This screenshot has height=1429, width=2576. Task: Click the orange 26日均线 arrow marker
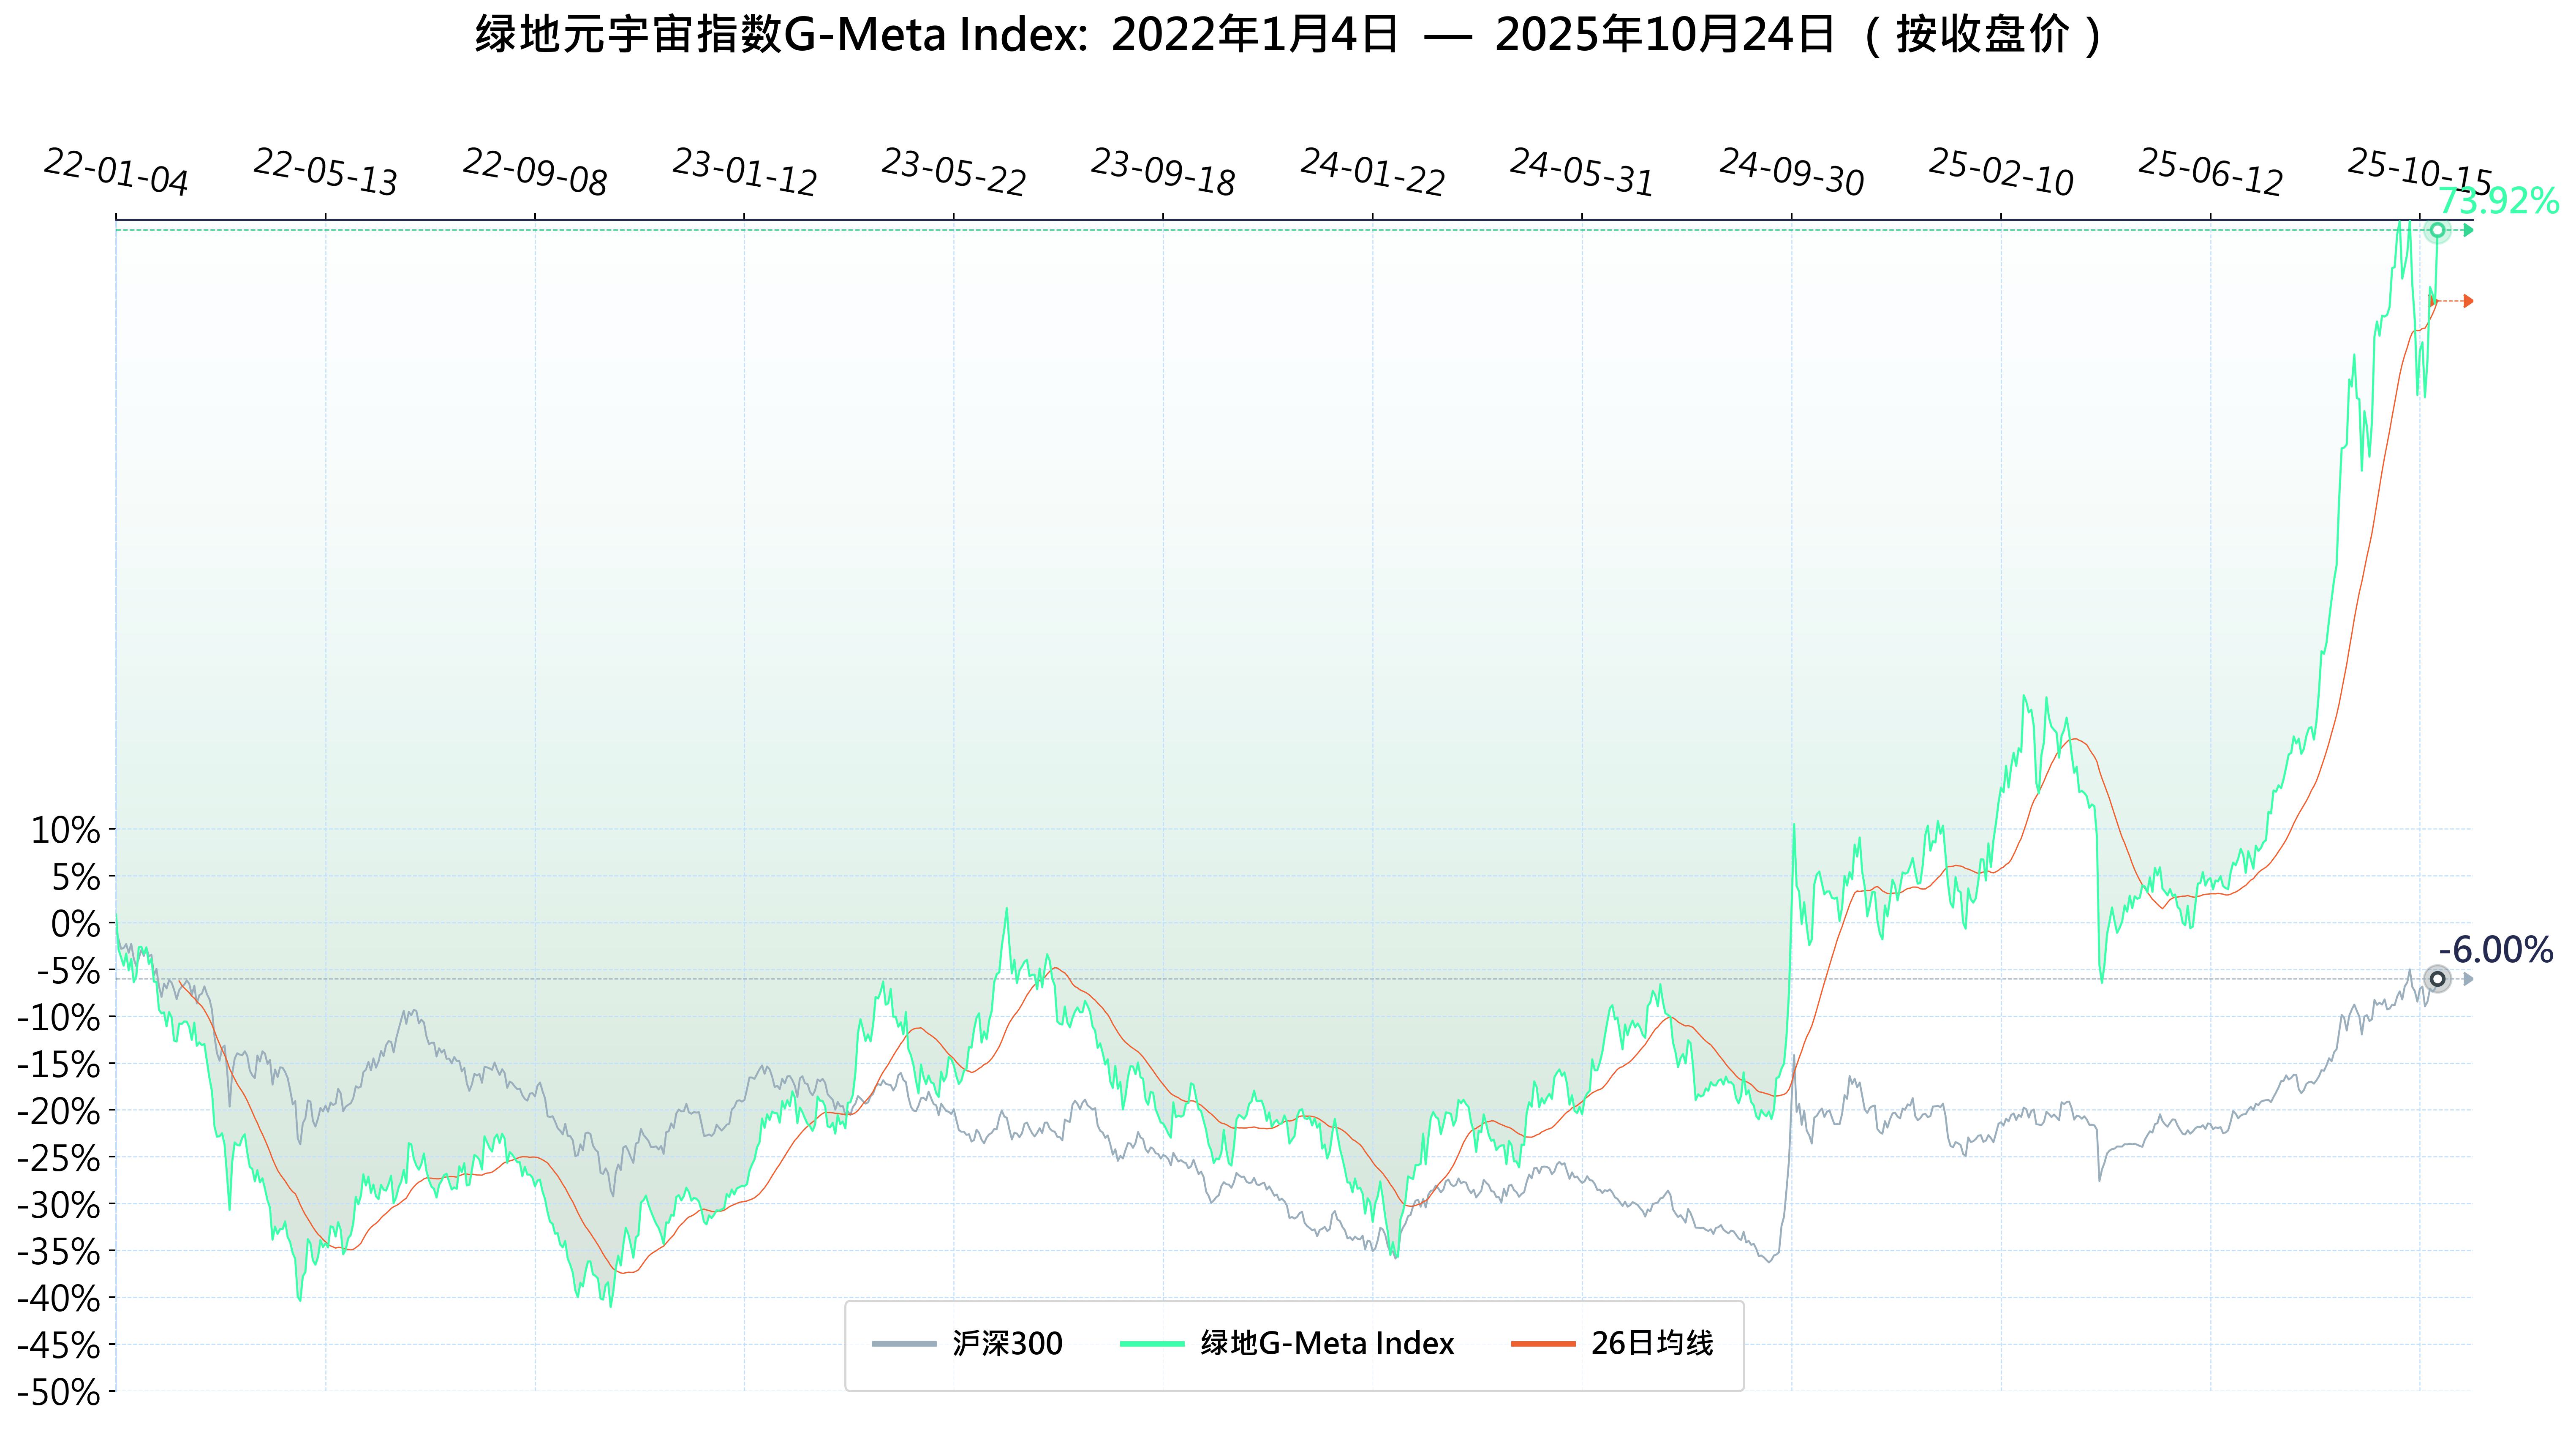[x=2468, y=301]
